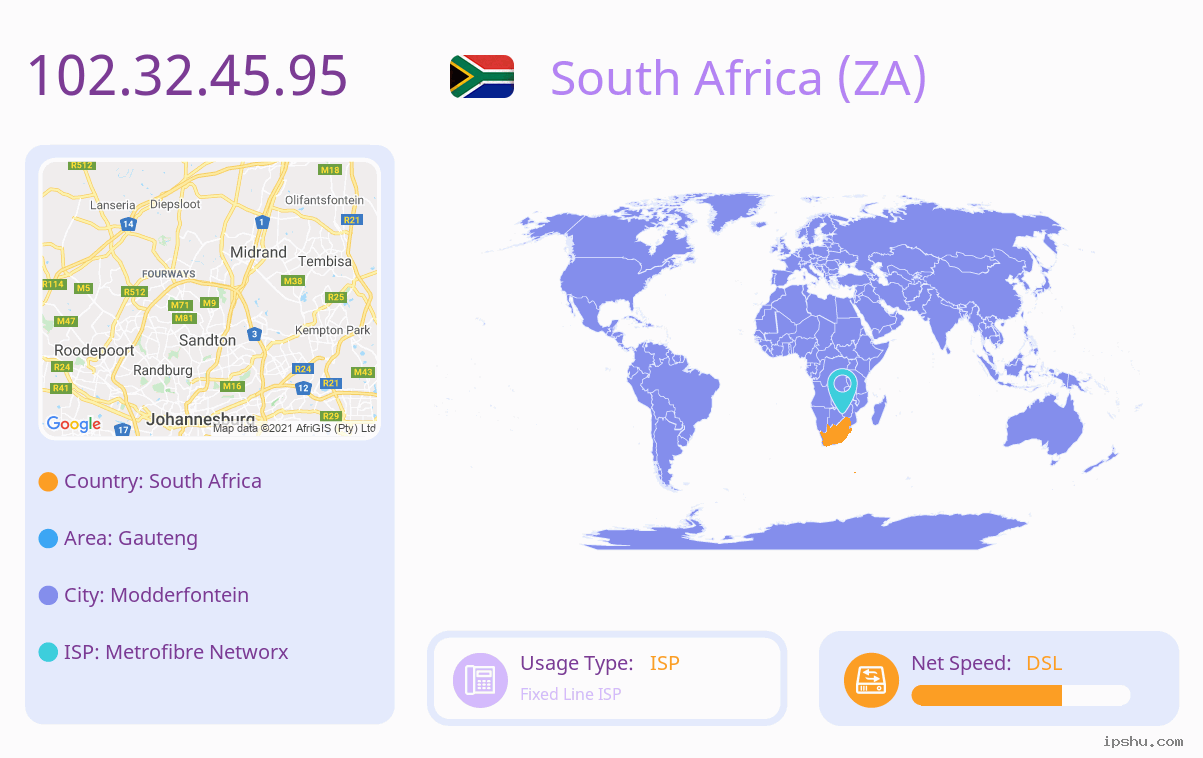
Task: Click the Fixed Line ISP text
Action: (x=571, y=694)
